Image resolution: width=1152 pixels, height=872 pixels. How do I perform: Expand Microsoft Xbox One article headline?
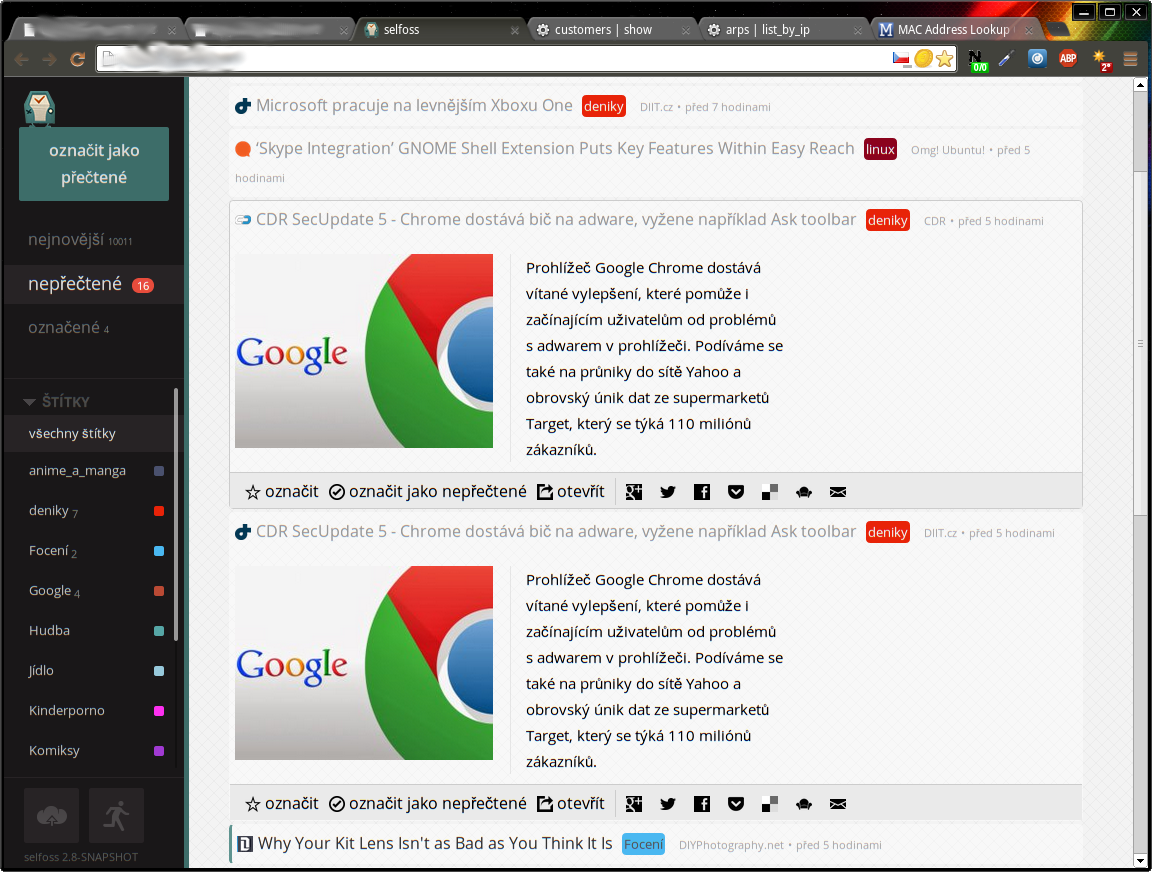(x=414, y=106)
